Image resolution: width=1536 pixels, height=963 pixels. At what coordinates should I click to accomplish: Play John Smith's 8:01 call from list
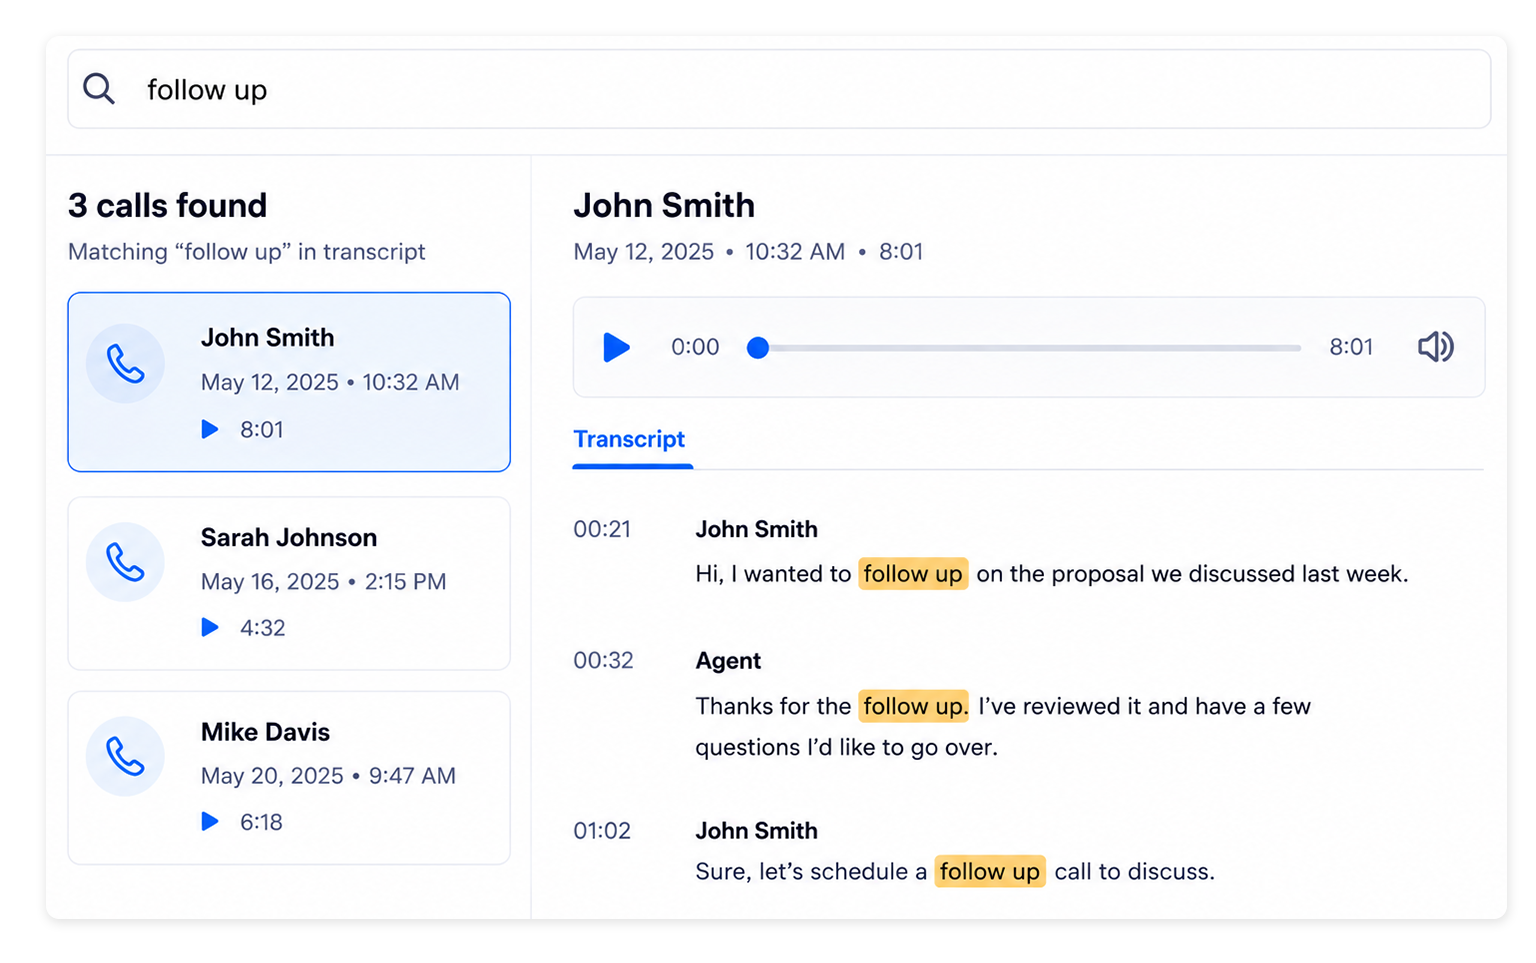tap(210, 429)
